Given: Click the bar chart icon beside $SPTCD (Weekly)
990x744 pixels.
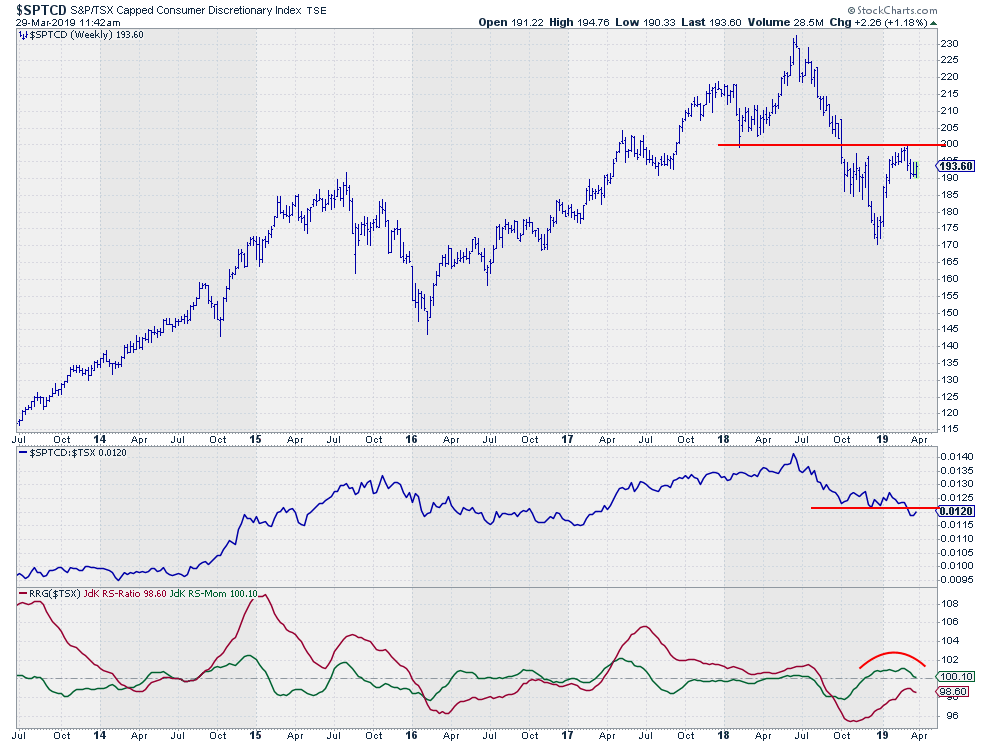Looking at the screenshot, I should click(23, 35).
